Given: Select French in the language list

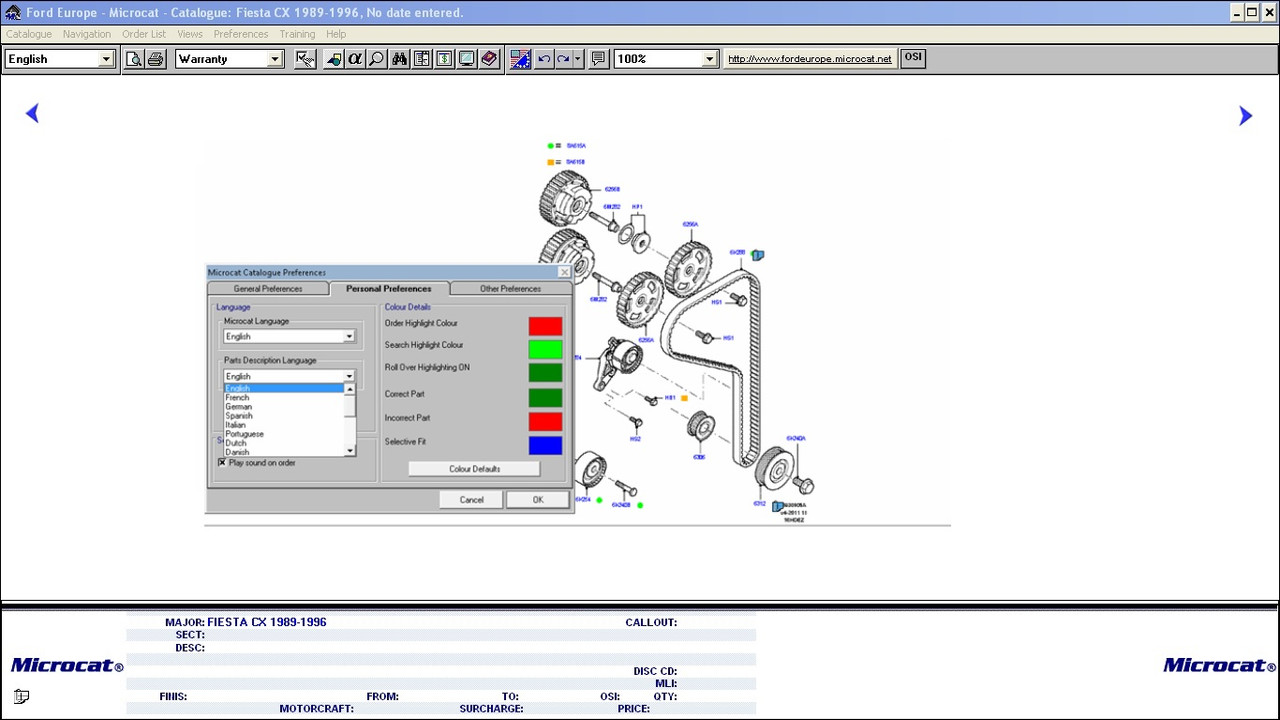Looking at the screenshot, I should click(x=284, y=398).
